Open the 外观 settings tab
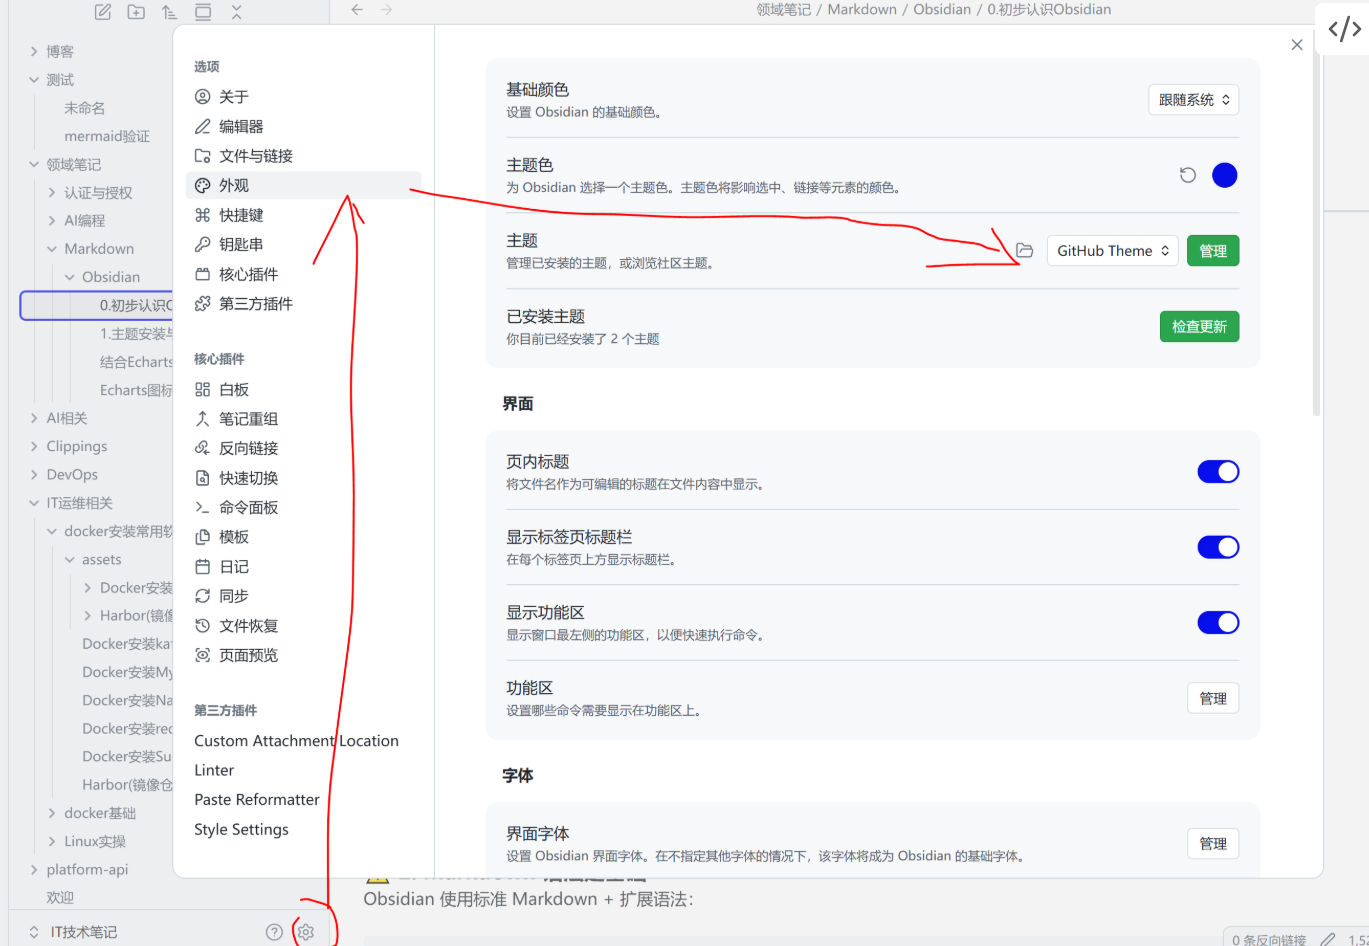The height and width of the screenshot is (946, 1369). coord(303,185)
